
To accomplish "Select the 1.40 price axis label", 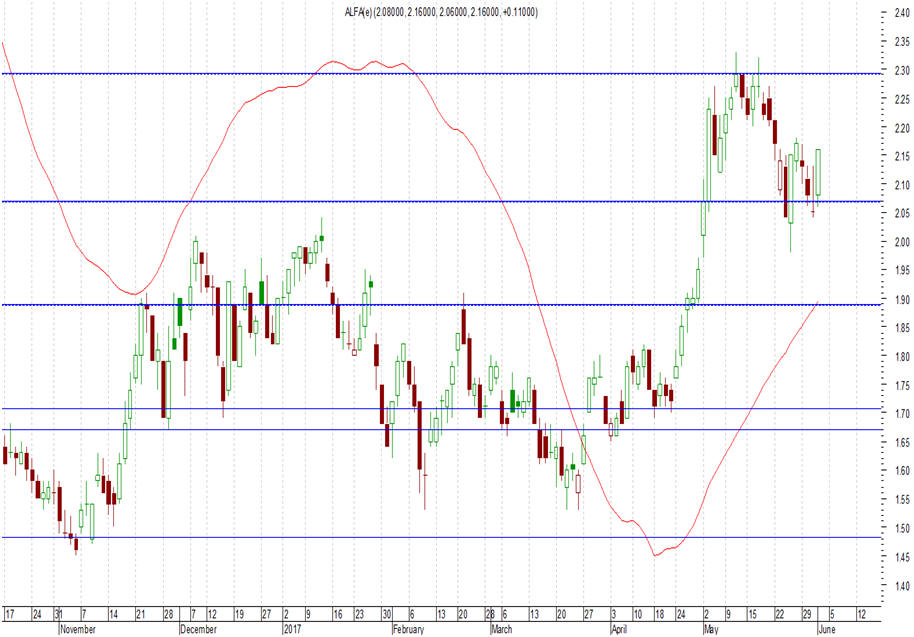I will [902, 586].
